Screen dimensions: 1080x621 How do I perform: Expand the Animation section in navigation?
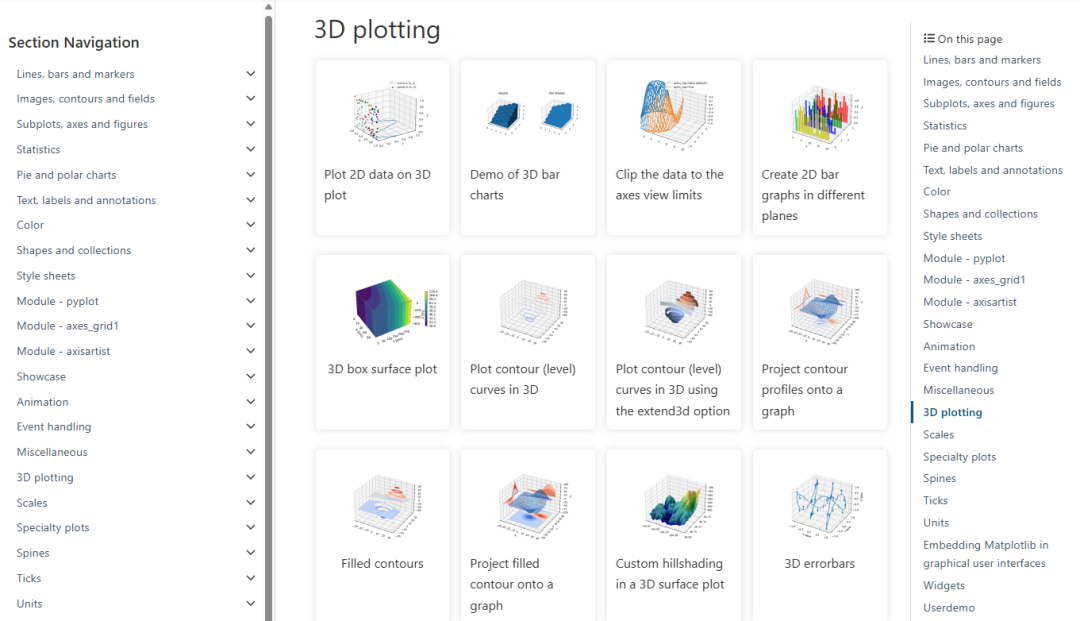pos(251,401)
